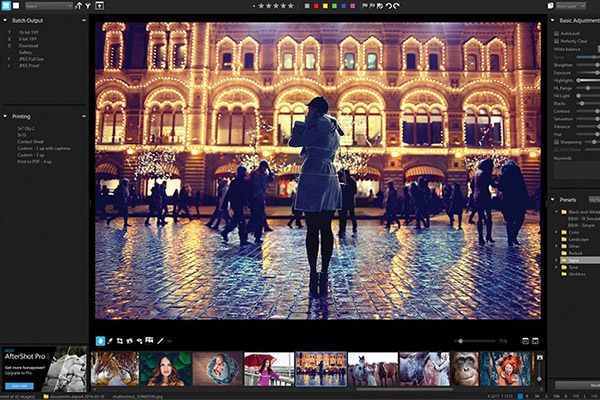Select the red-eye tool with two figures icon
600x400 pixels.
150,340
